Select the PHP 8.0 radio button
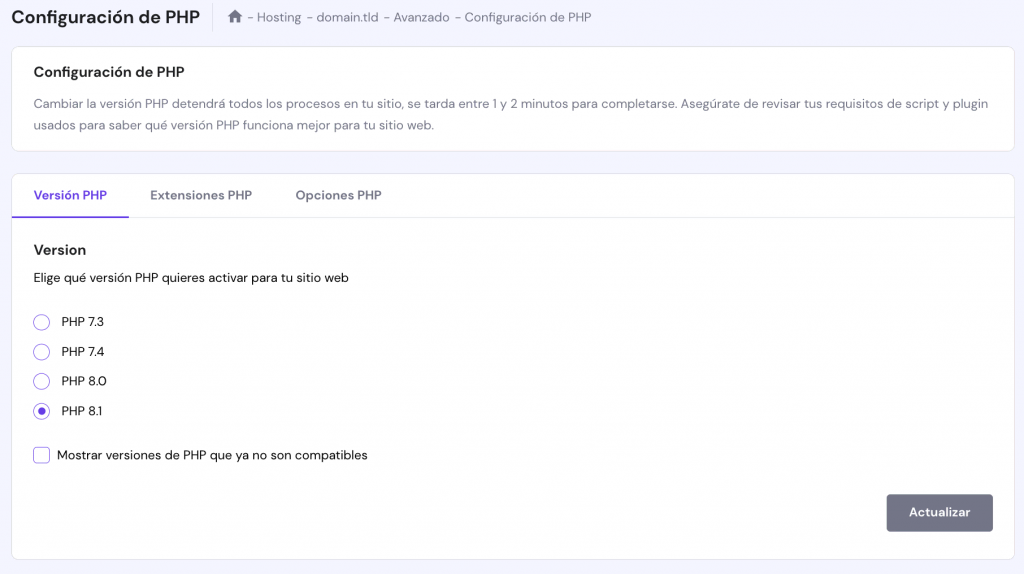 pyautogui.click(x=42, y=381)
